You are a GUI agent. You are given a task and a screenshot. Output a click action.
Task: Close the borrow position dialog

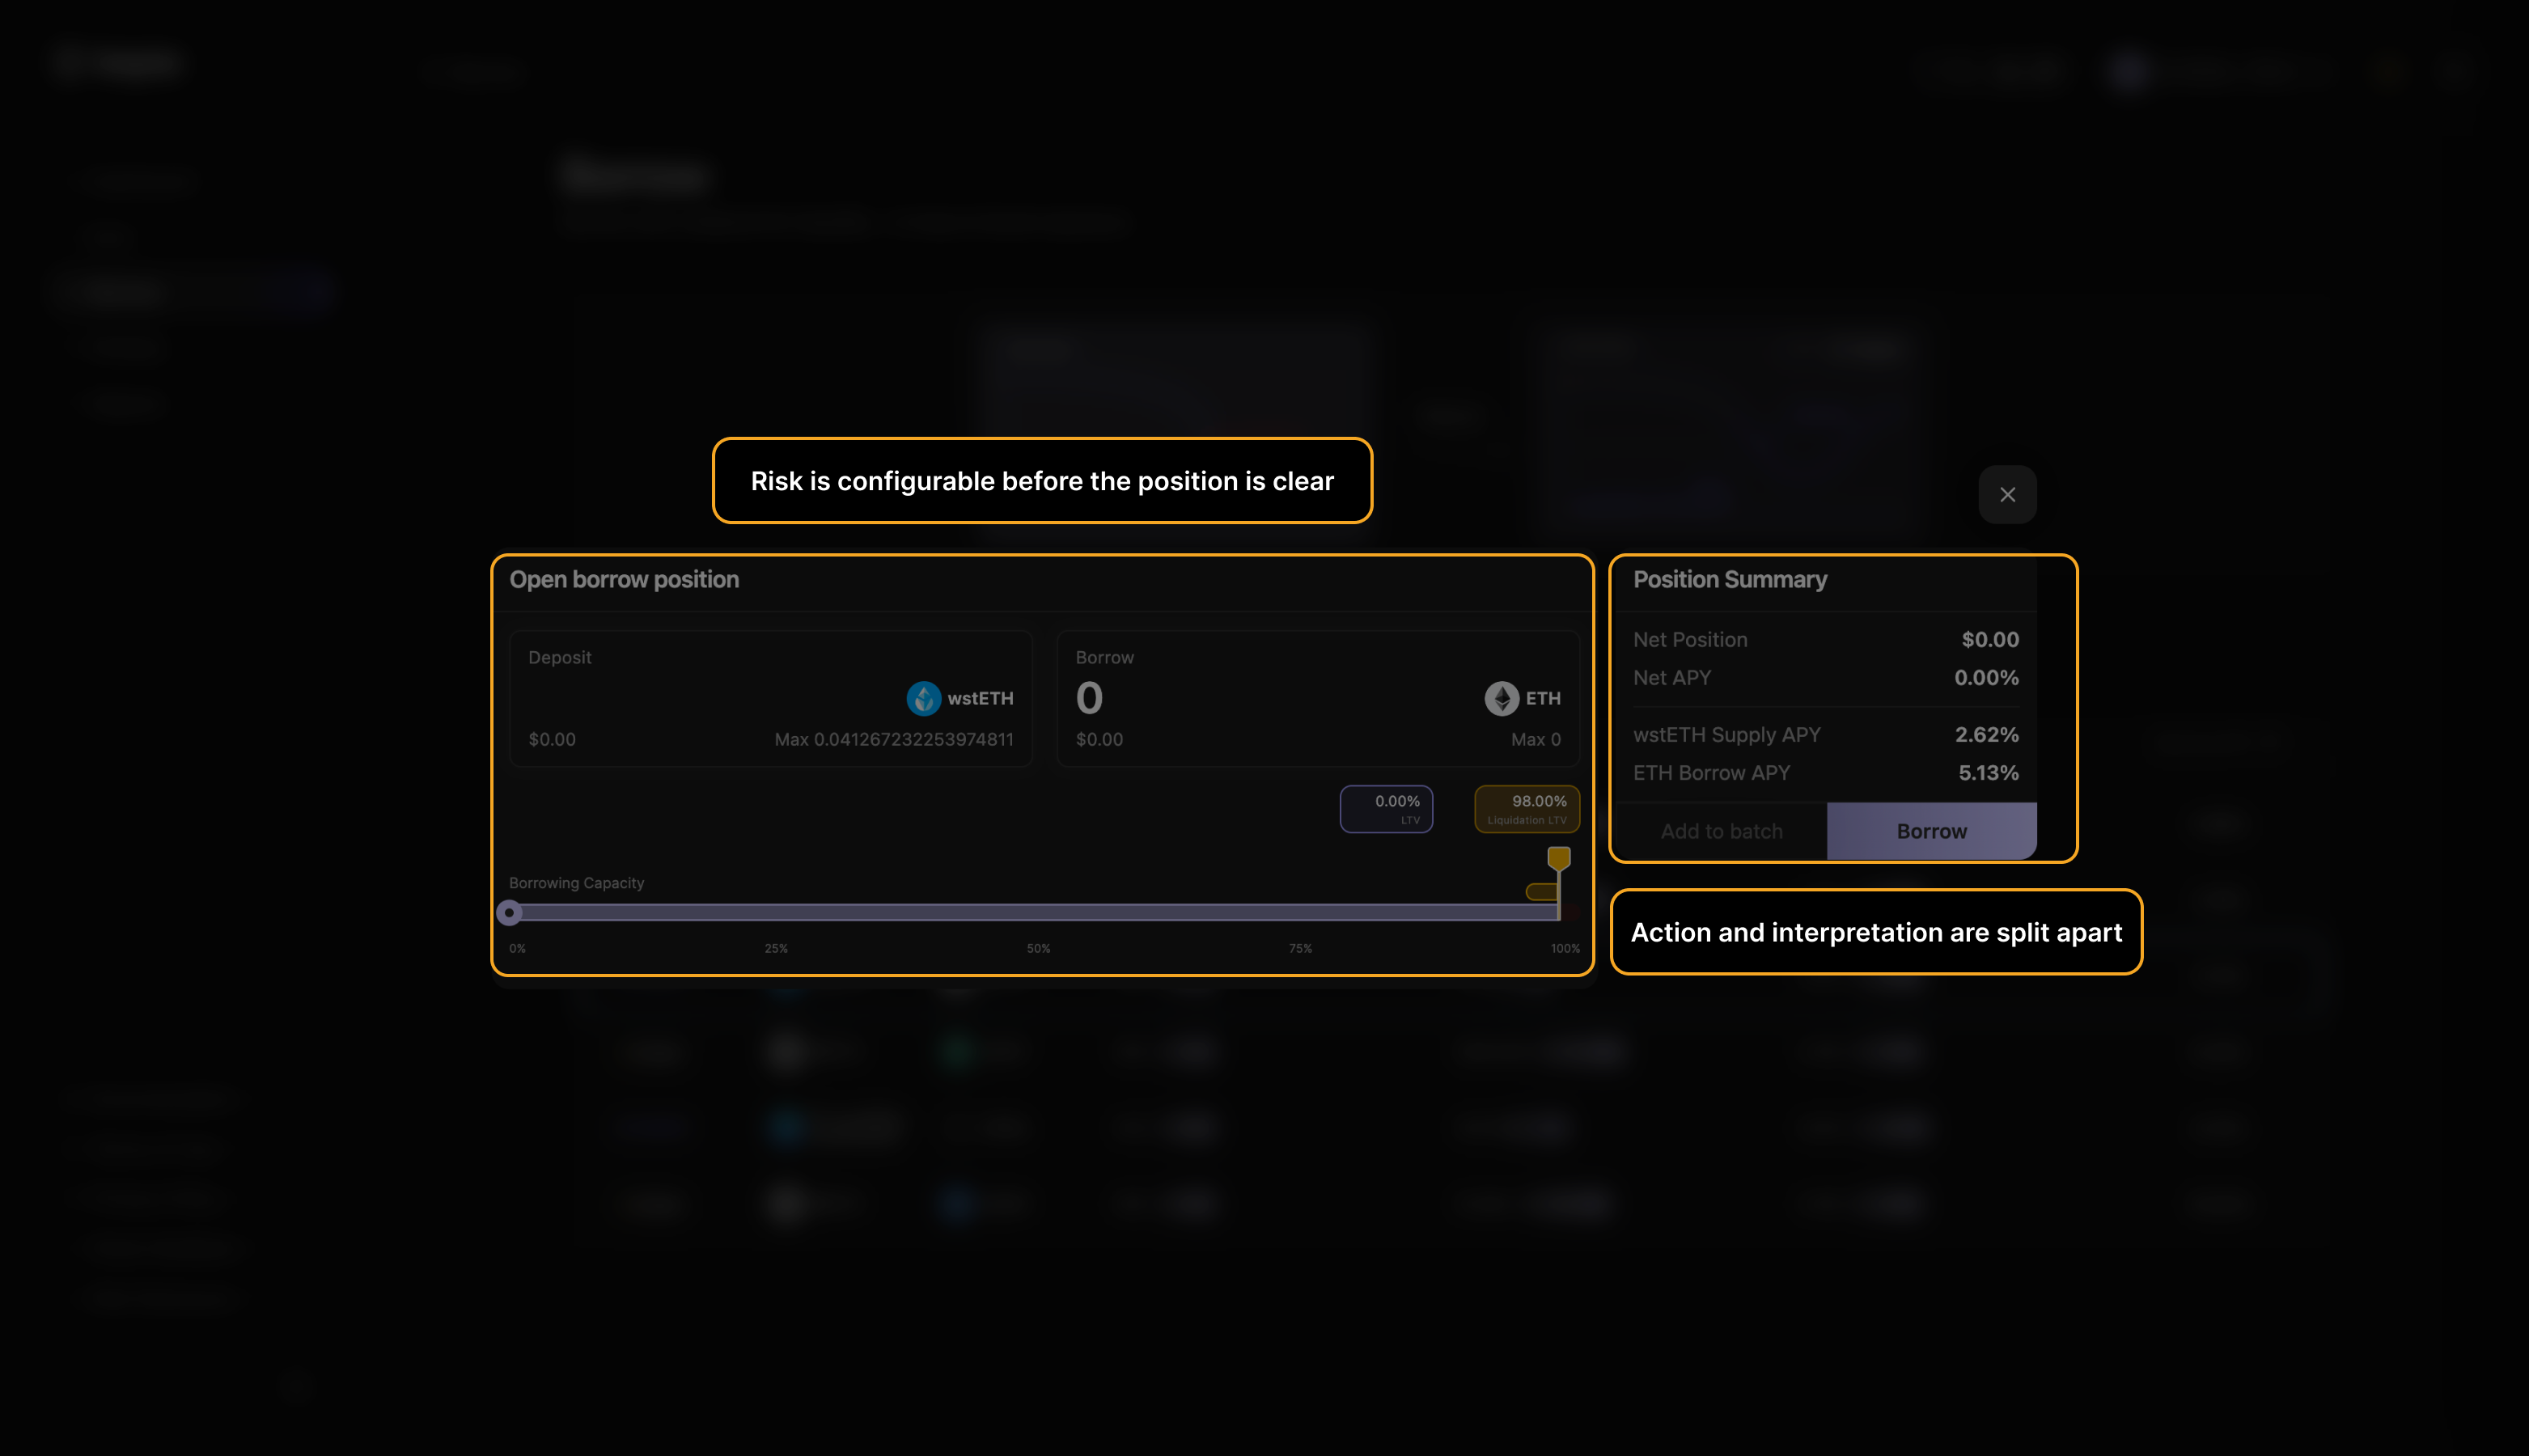(x=2007, y=494)
